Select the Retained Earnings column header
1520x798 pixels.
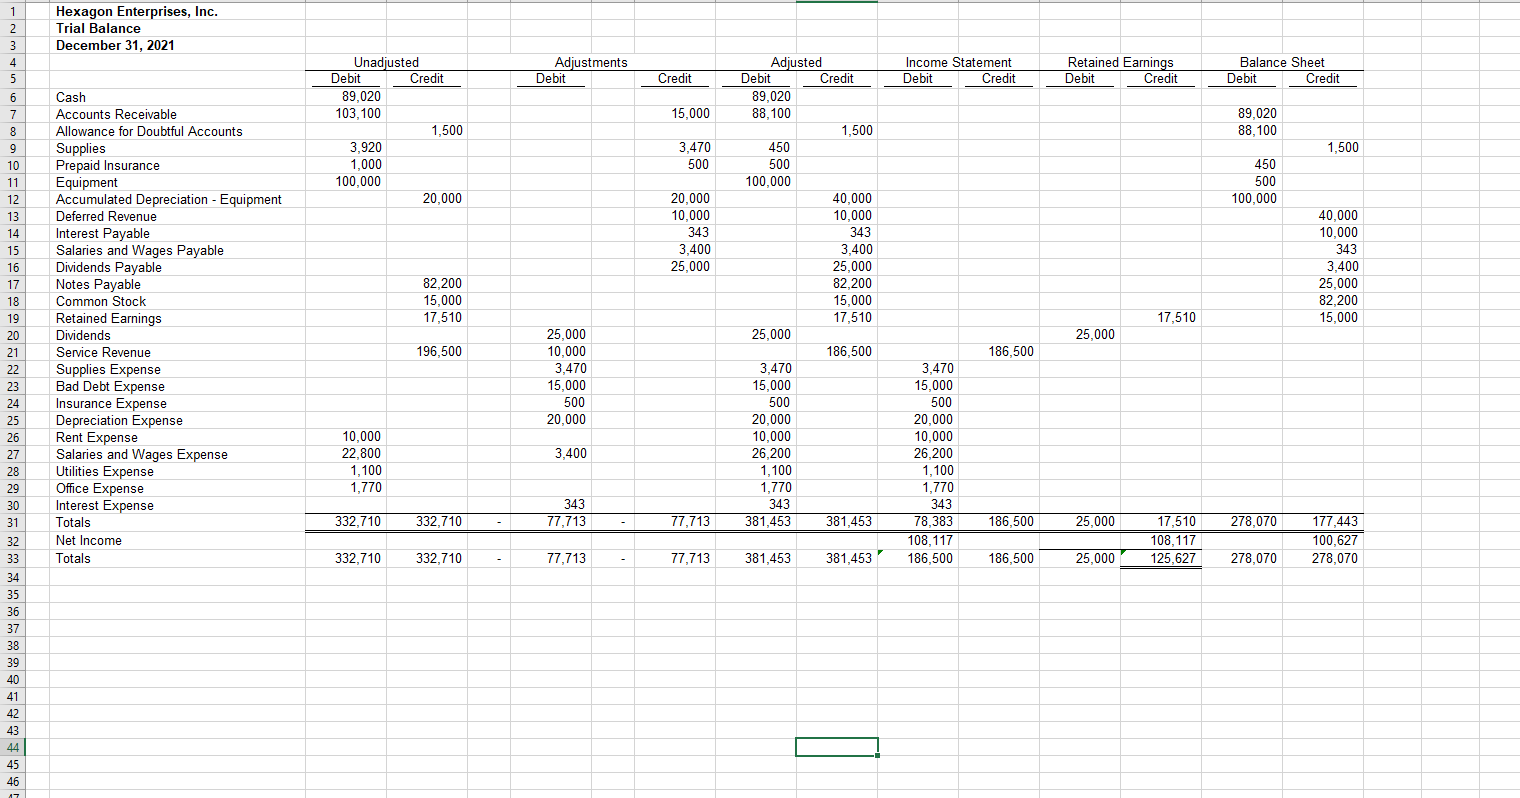[x=1119, y=62]
